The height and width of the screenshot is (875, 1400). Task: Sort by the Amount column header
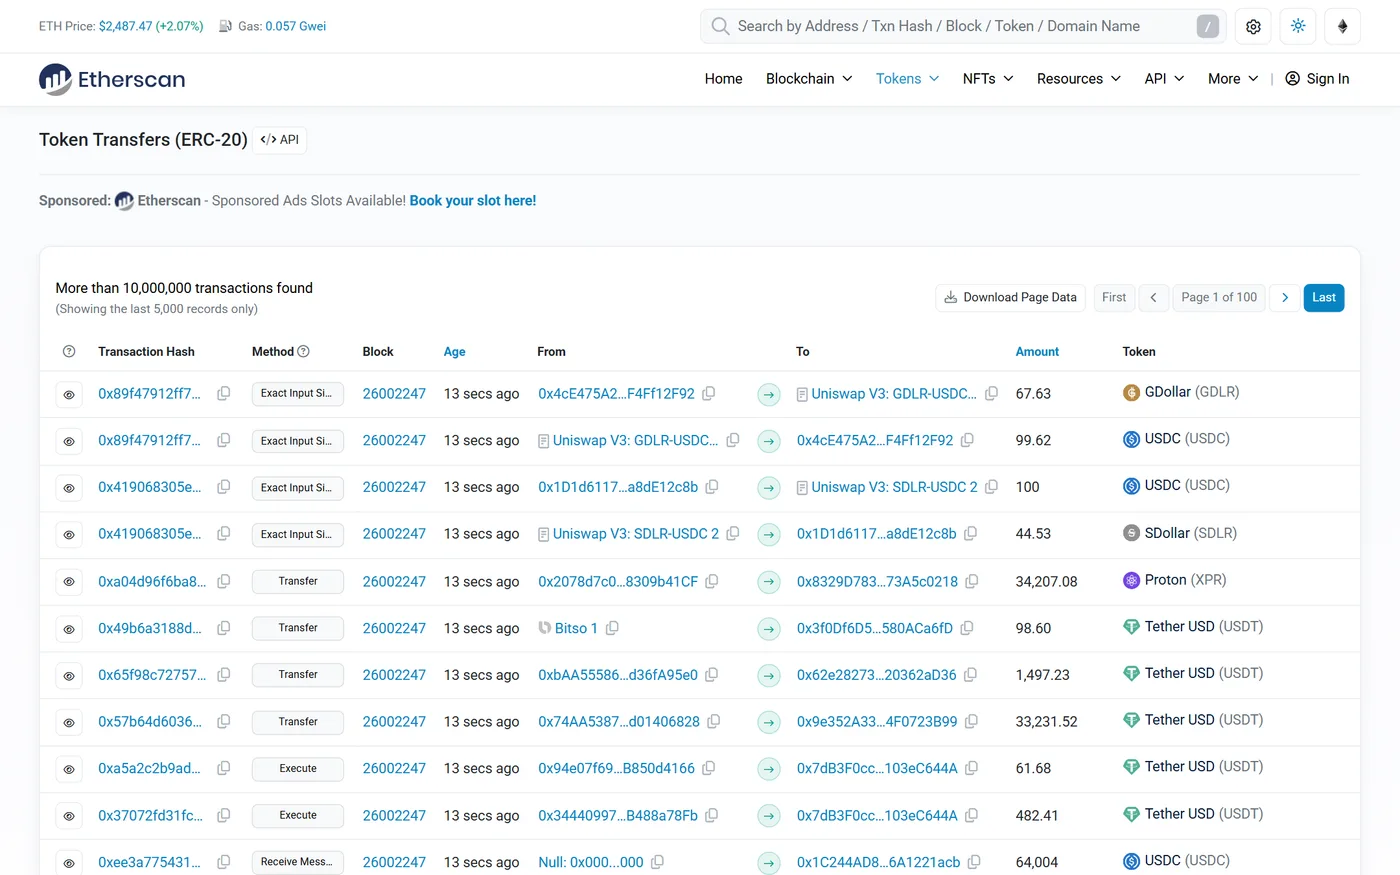click(1037, 352)
